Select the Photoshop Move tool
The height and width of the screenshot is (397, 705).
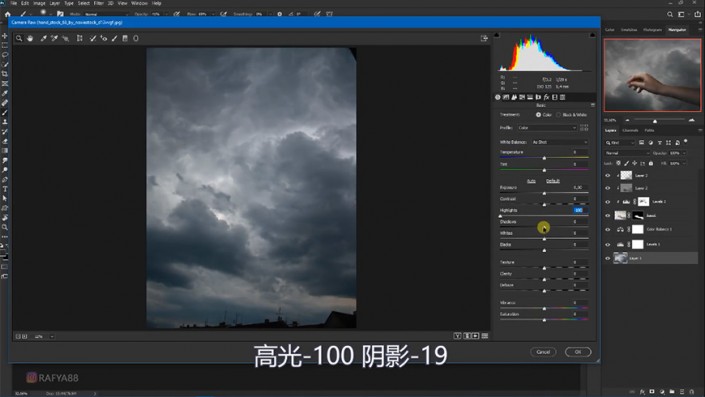pos(4,36)
